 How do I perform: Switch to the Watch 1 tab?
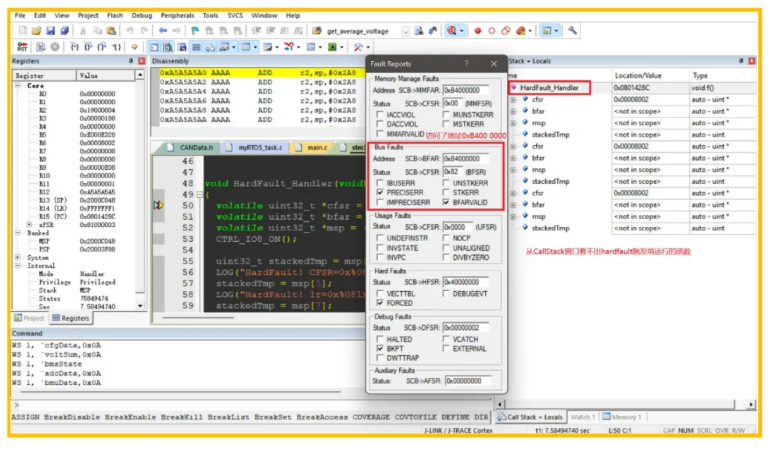coord(583,417)
